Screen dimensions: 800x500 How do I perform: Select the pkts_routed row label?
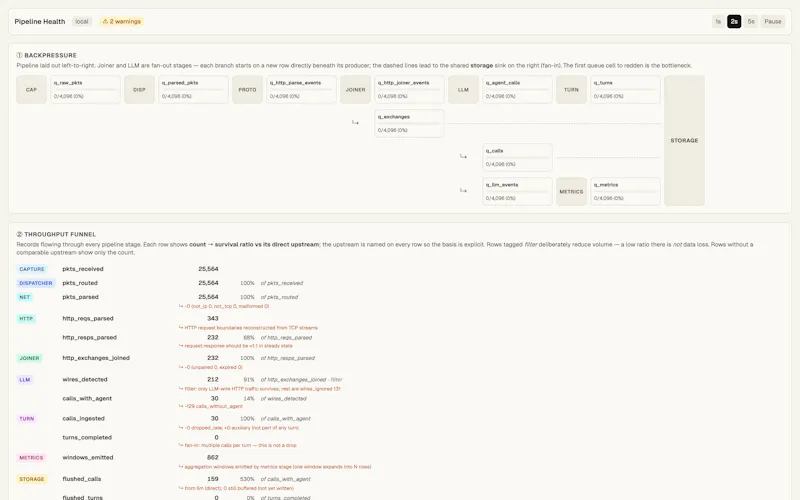point(80,283)
